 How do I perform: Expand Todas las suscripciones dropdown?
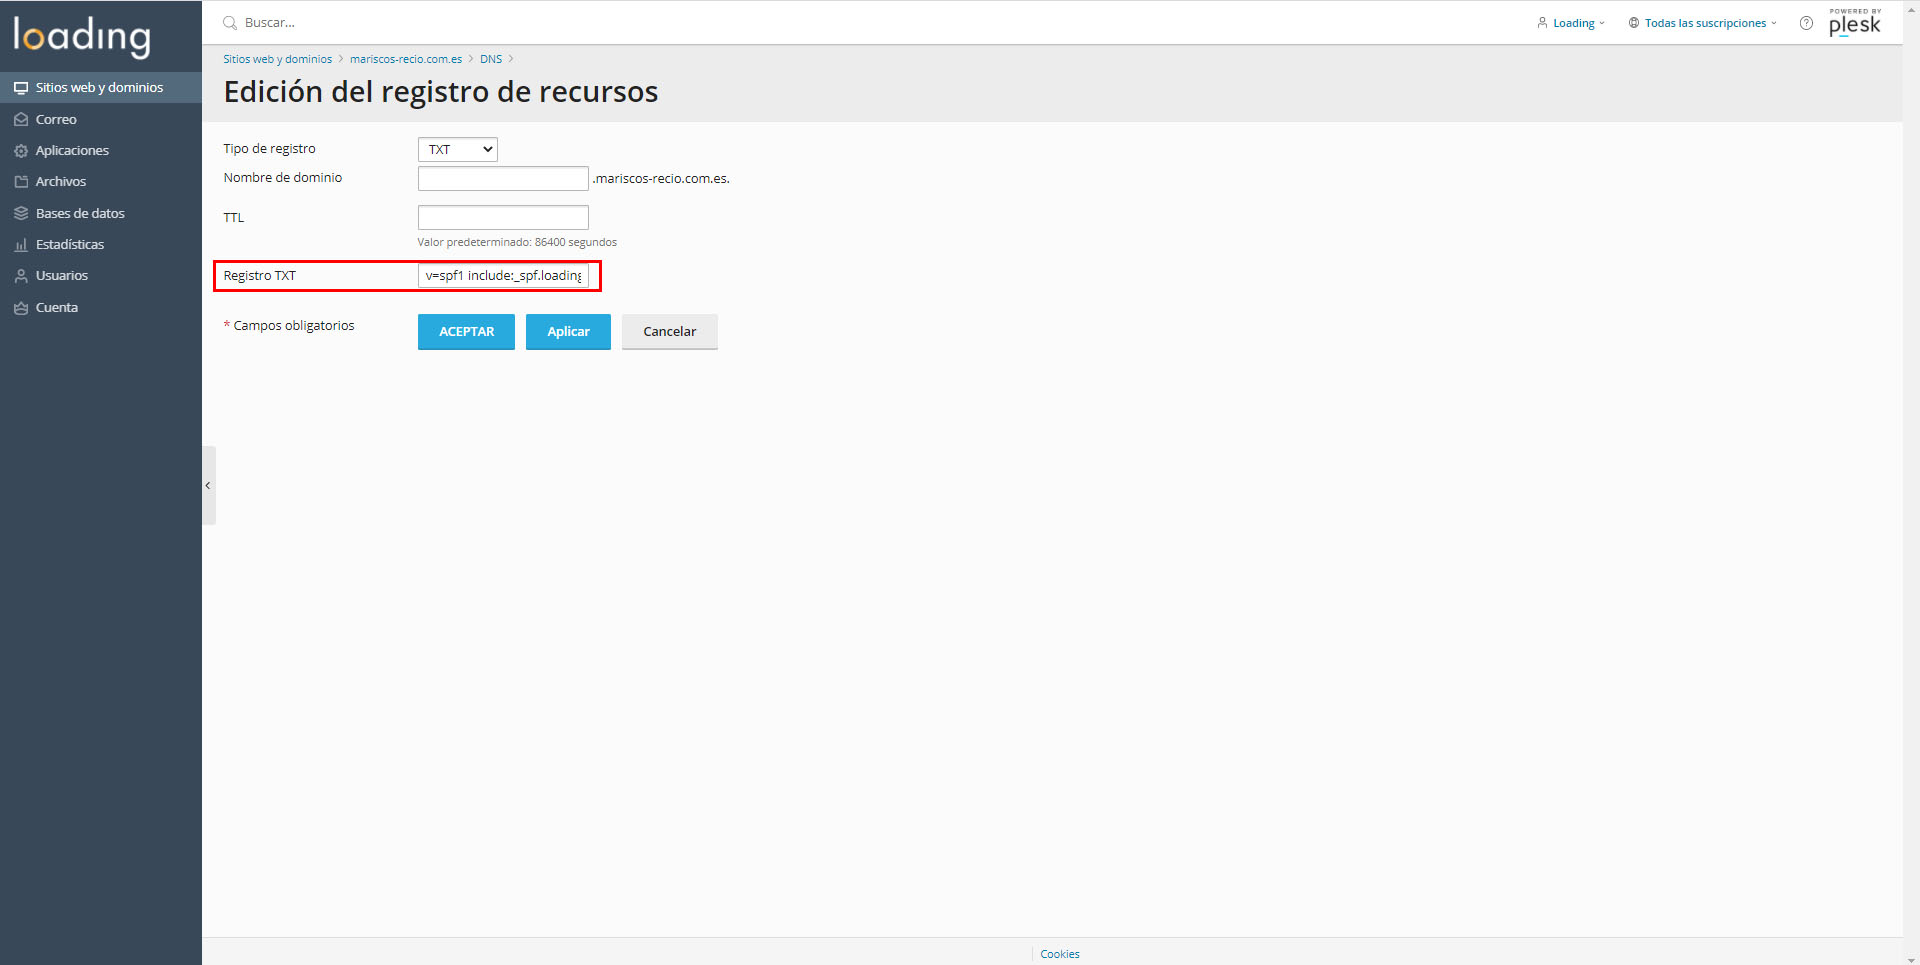1703,23
